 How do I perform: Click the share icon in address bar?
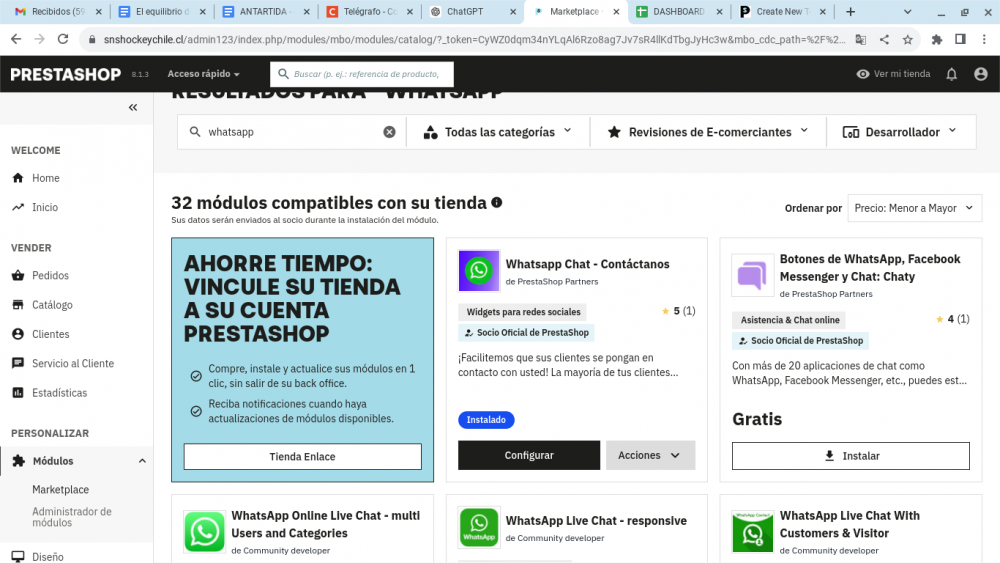[884, 40]
